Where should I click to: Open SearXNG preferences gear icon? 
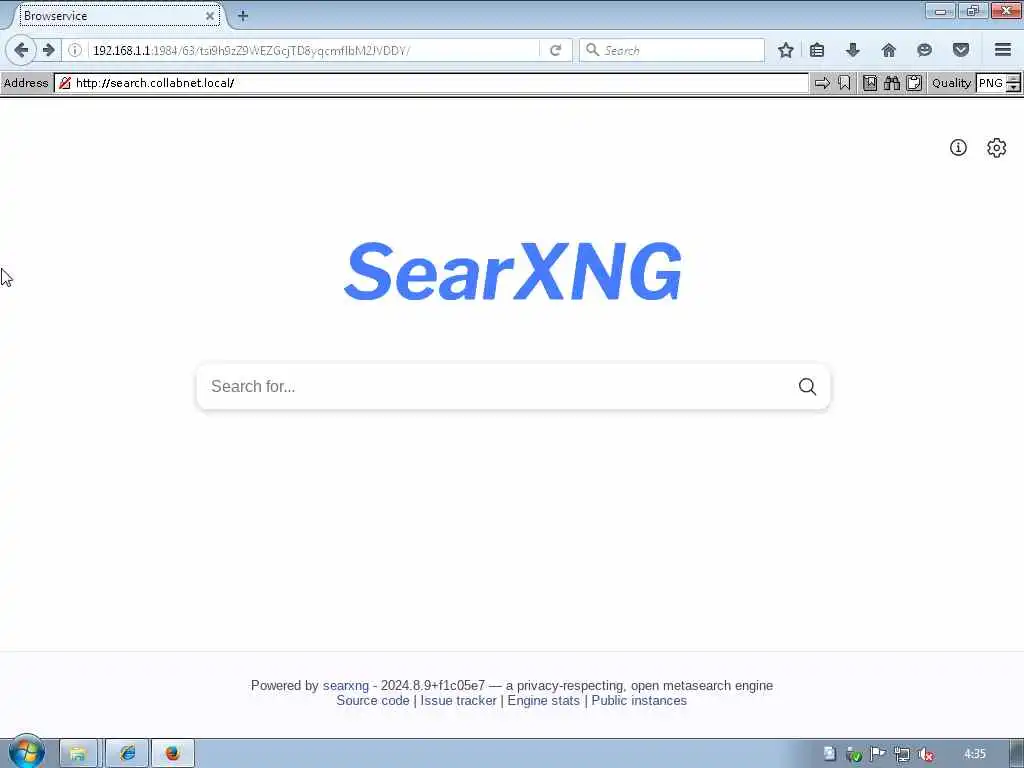(x=997, y=148)
